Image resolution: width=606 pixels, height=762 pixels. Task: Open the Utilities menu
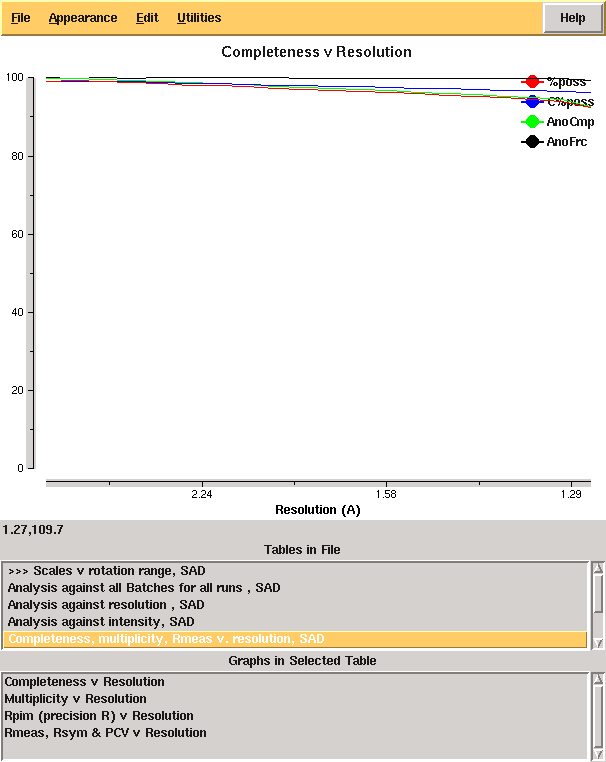(x=199, y=18)
